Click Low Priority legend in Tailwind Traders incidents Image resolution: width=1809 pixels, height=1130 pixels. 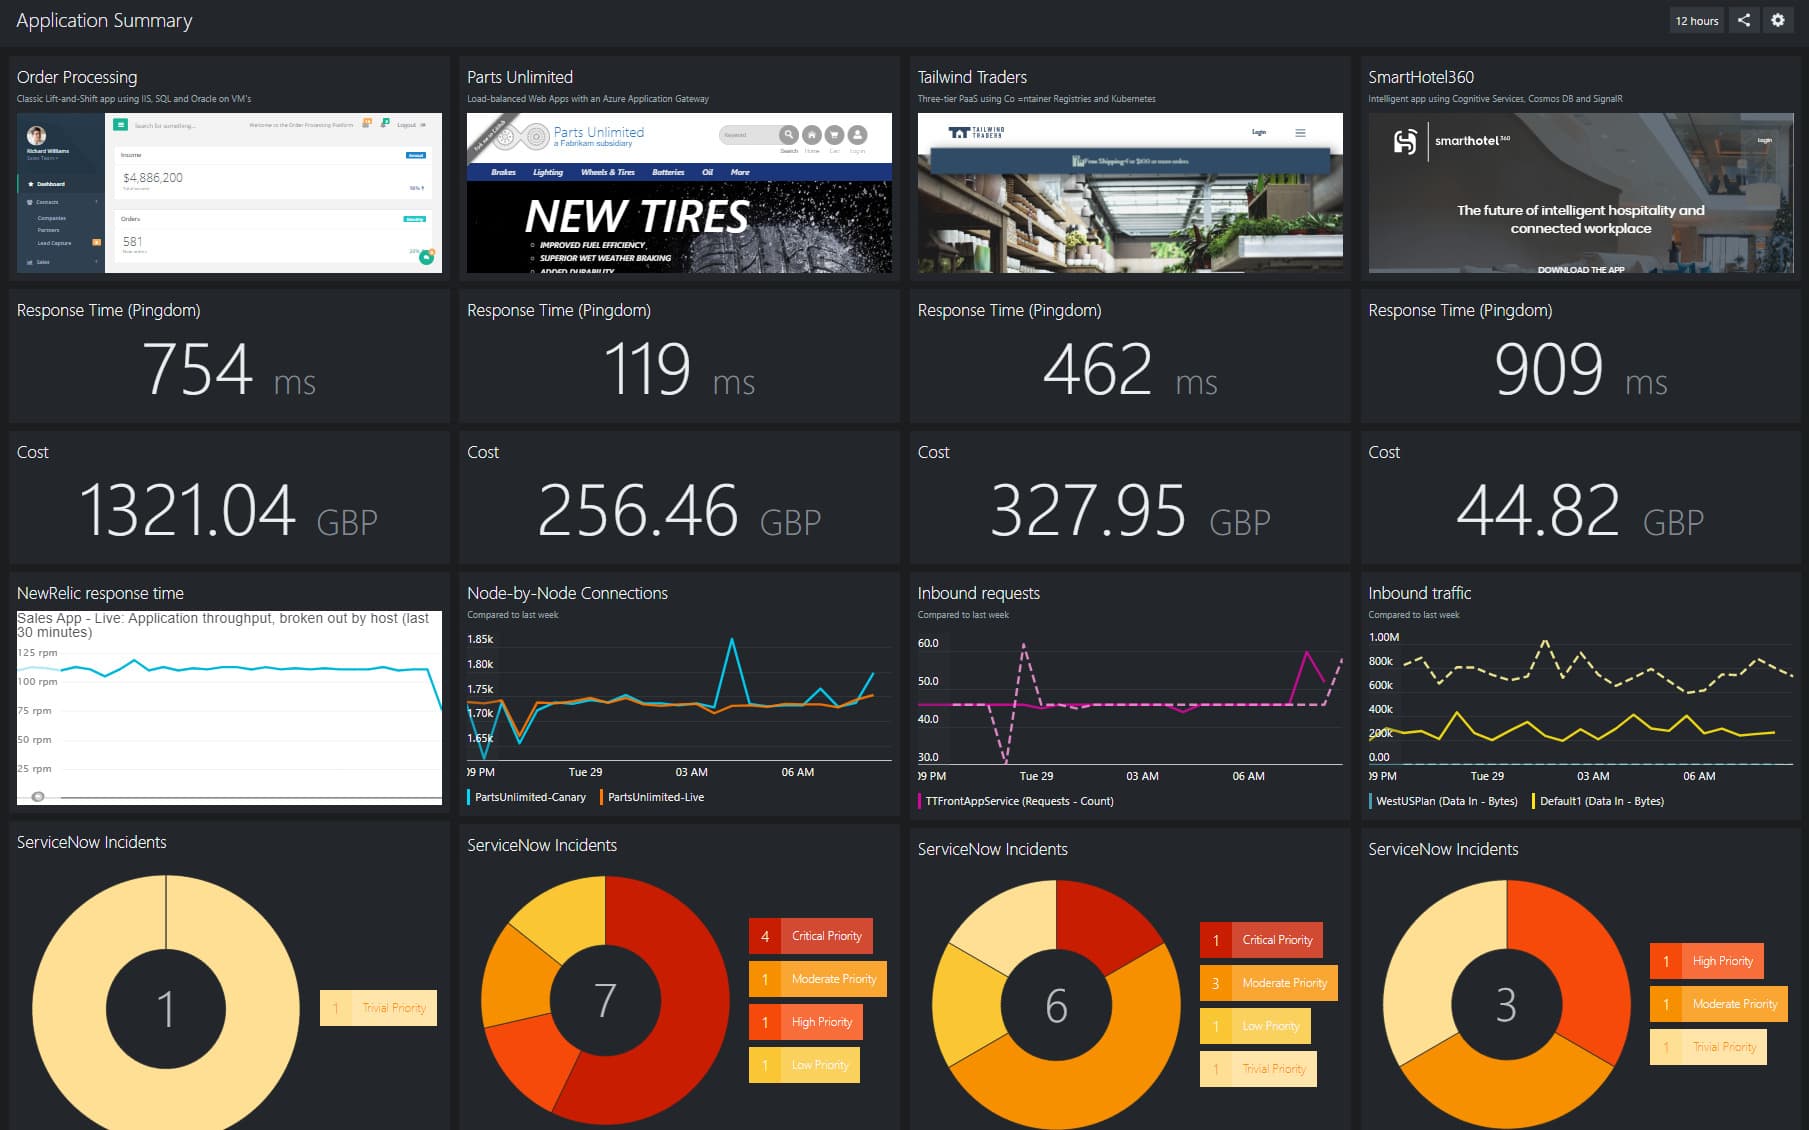click(x=1255, y=1026)
